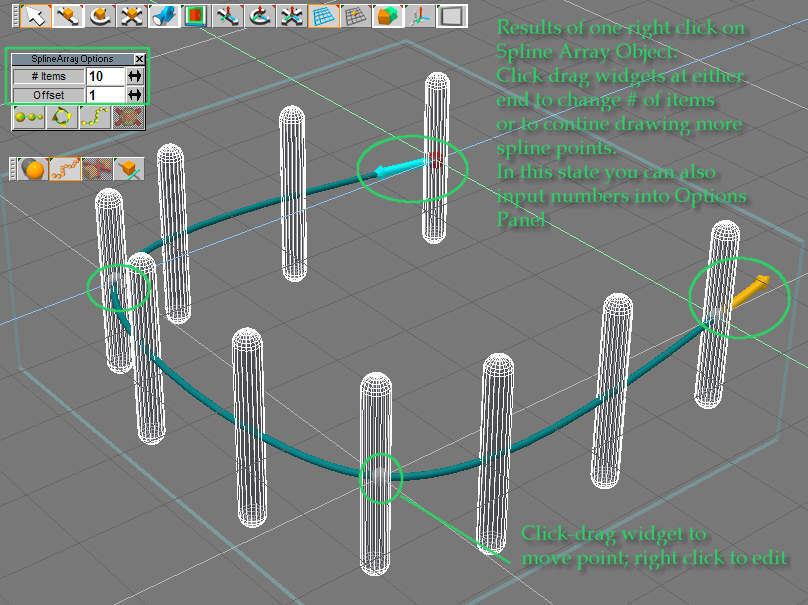Click the curved spline array icon in options panel
The width and height of the screenshot is (808, 605).
95,118
